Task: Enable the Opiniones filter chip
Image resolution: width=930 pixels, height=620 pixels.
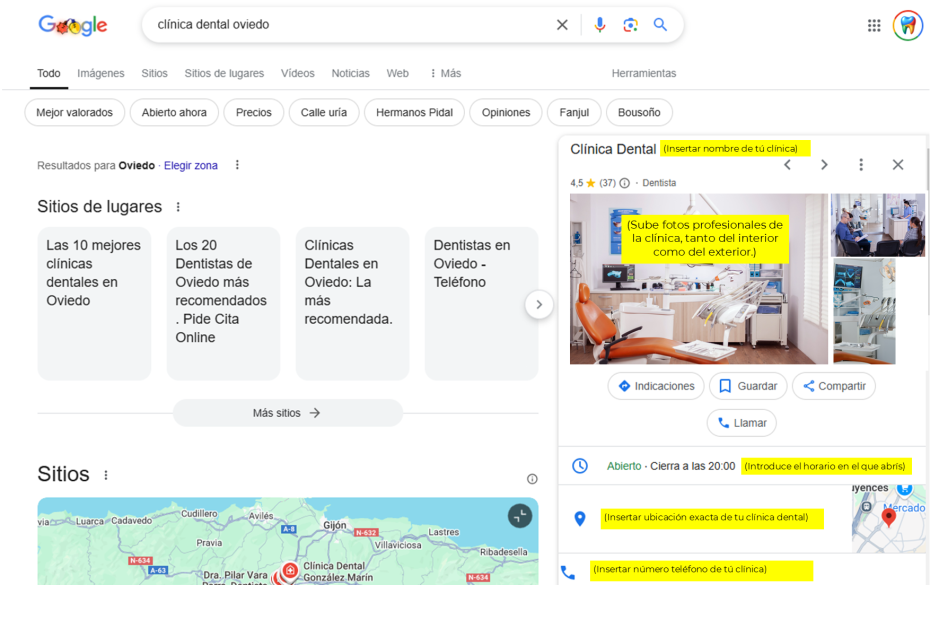Action: click(x=506, y=113)
